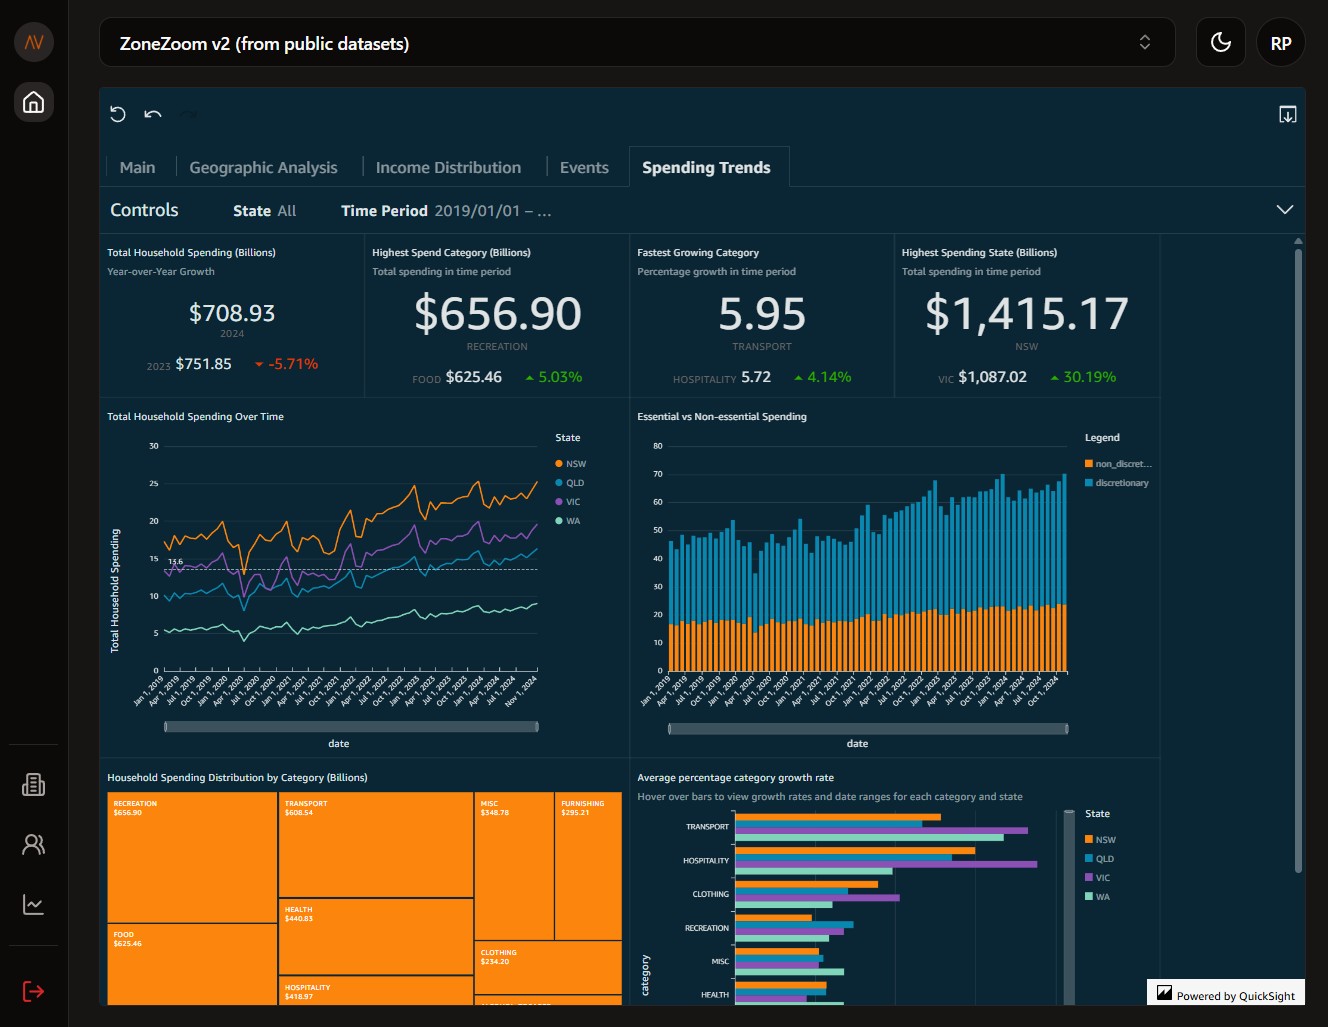Click the Powered by QuickSight link
The image size is (1328, 1027).
tap(1225, 993)
